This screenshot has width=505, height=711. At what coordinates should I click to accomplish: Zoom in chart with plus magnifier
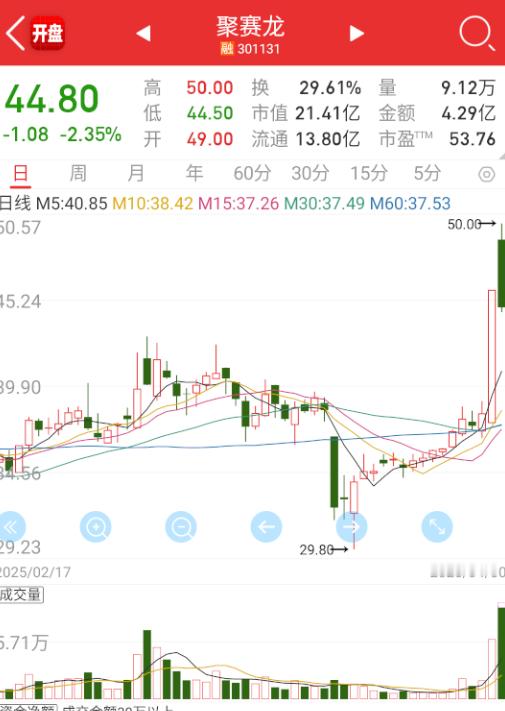pyautogui.click(x=96, y=527)
